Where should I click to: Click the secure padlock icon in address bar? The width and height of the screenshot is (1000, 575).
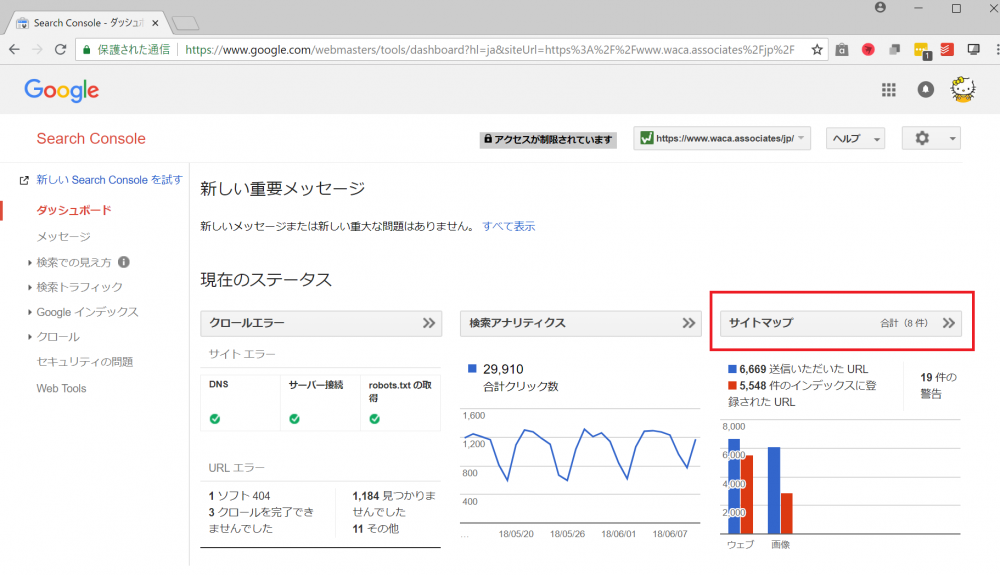tap(87, 50)
